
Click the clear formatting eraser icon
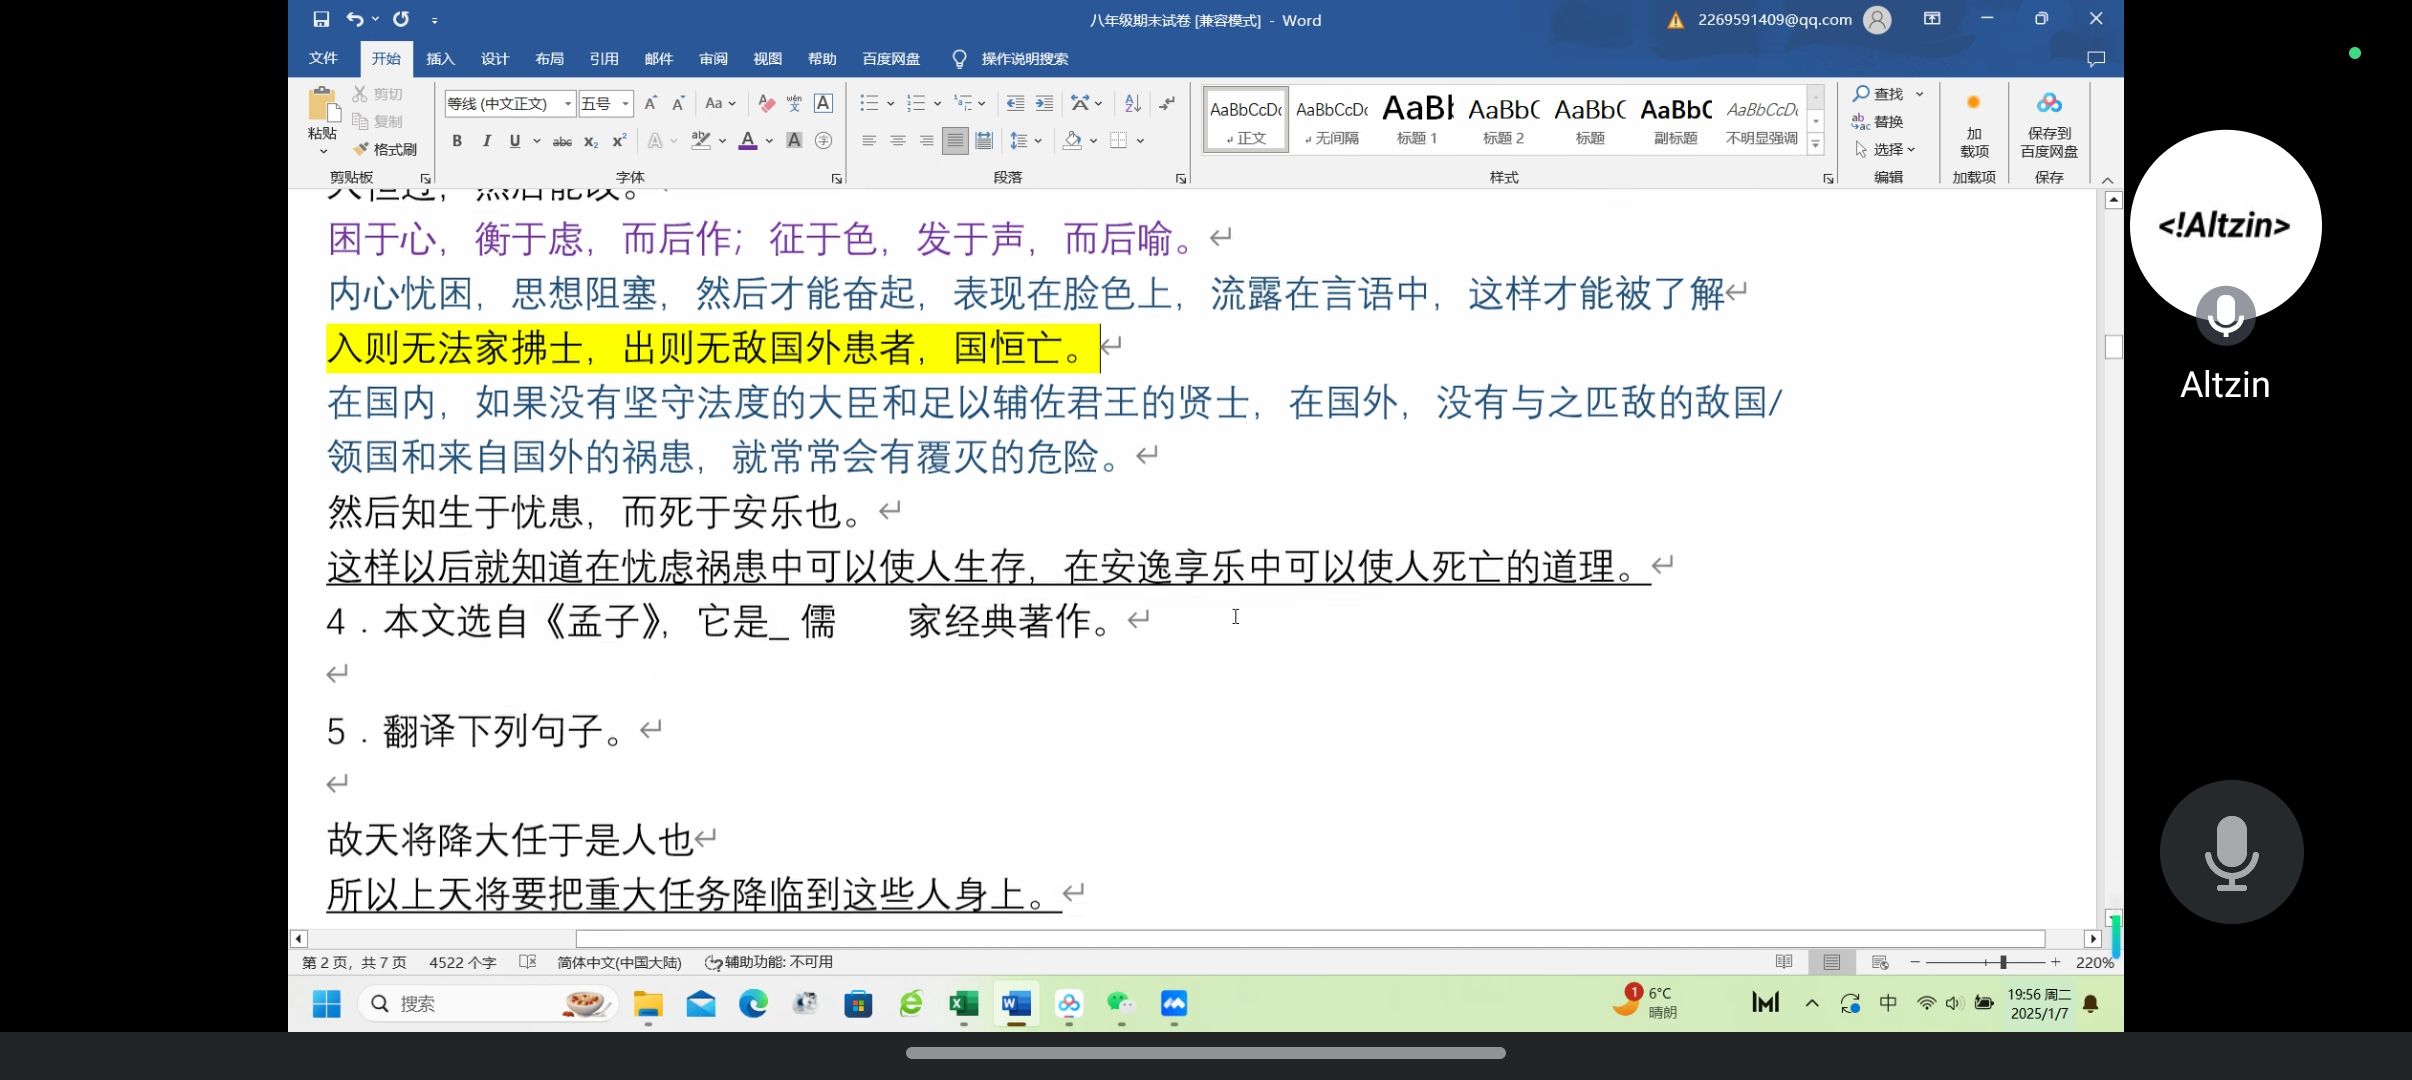point(766,103)
